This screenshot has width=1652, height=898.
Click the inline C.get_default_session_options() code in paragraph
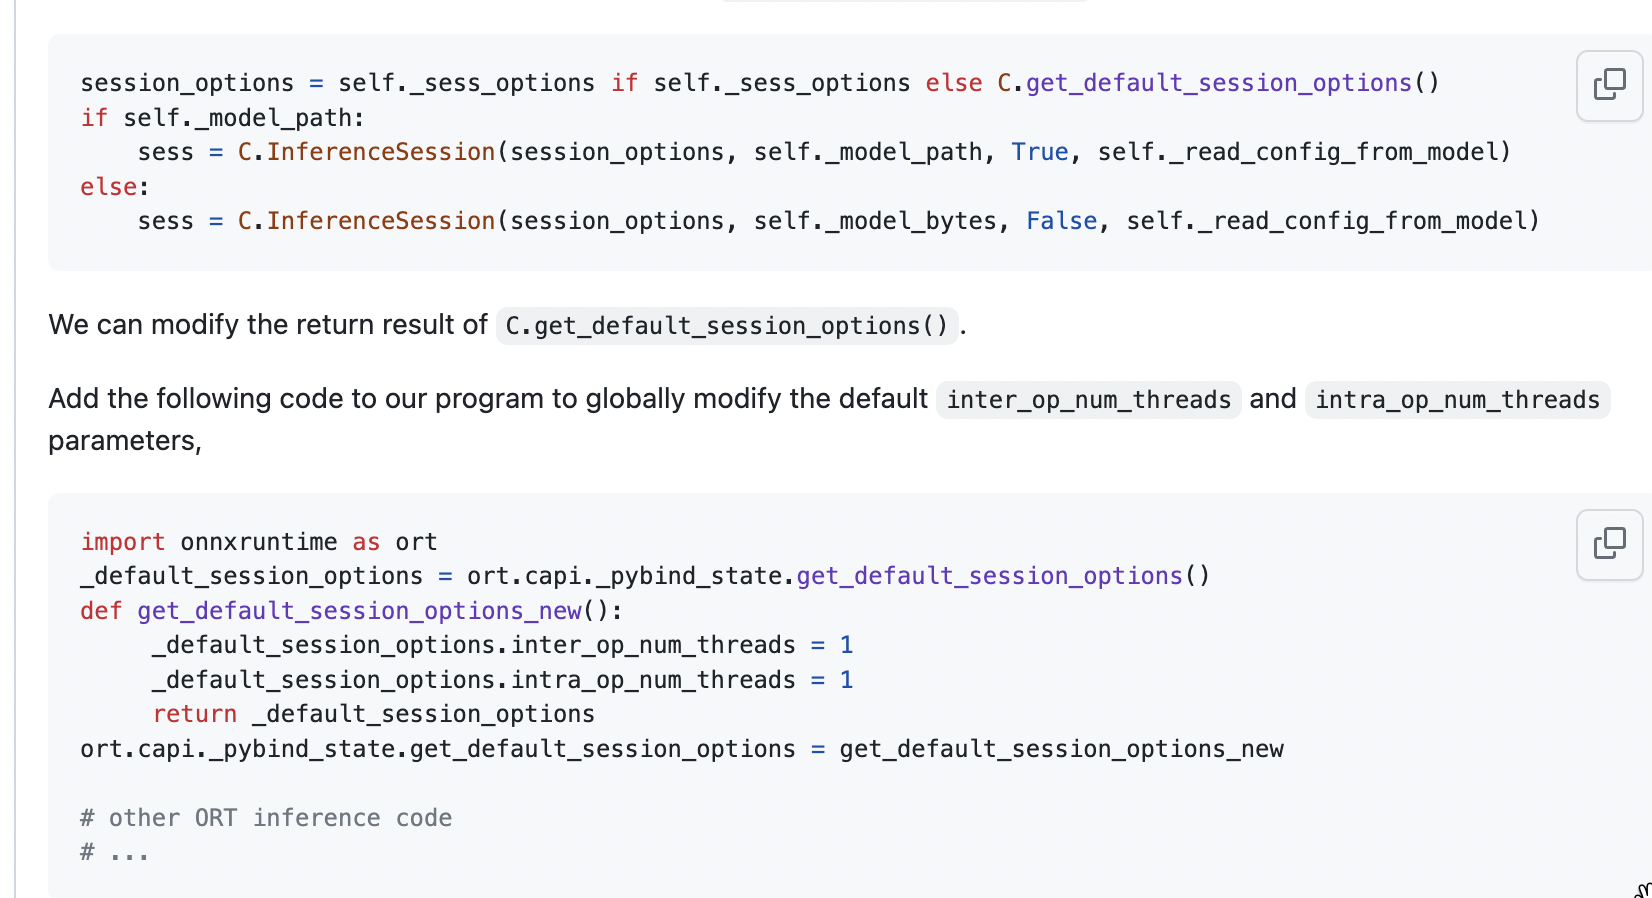click(x=727, y=326)
